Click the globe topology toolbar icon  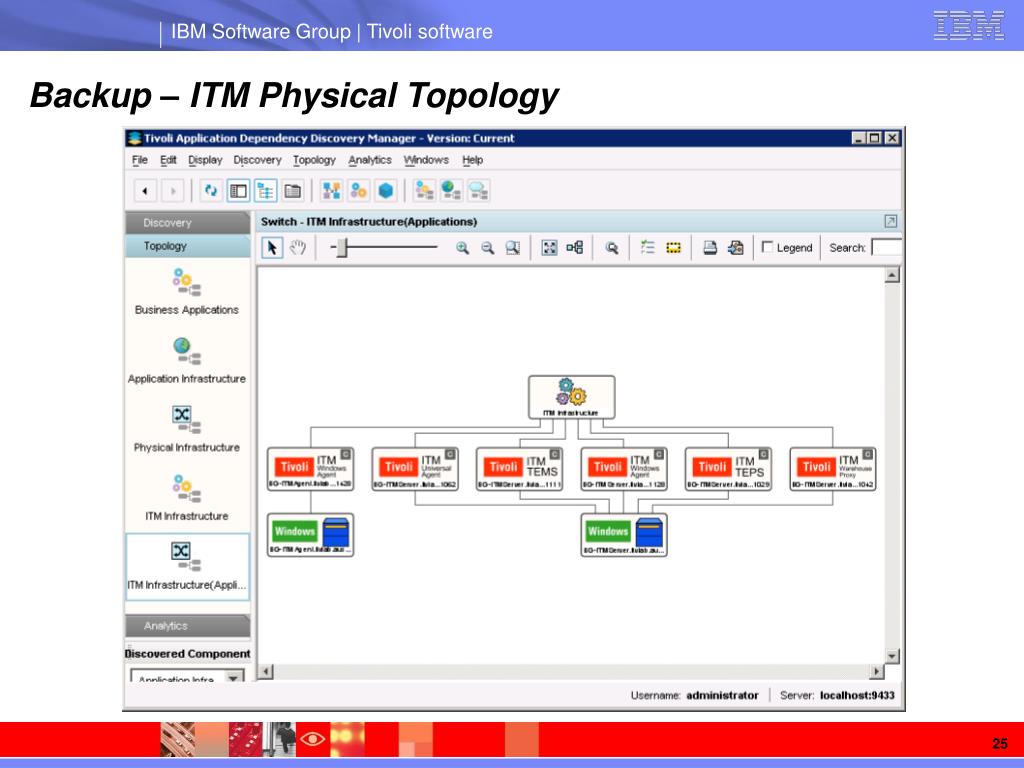tap(451, 191)
